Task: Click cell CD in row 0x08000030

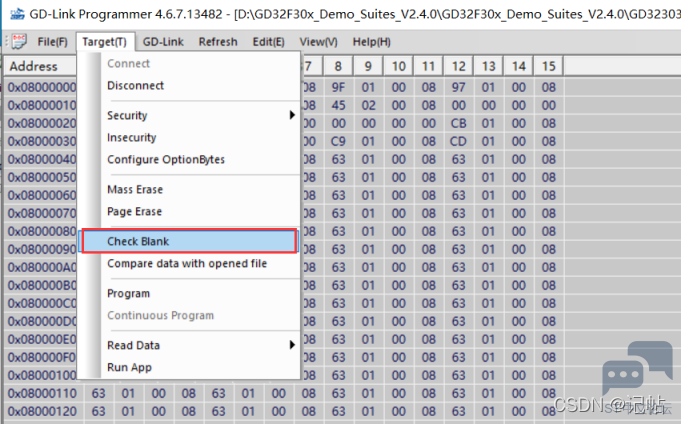Action: pyautogui.click(x=458, y=141)
